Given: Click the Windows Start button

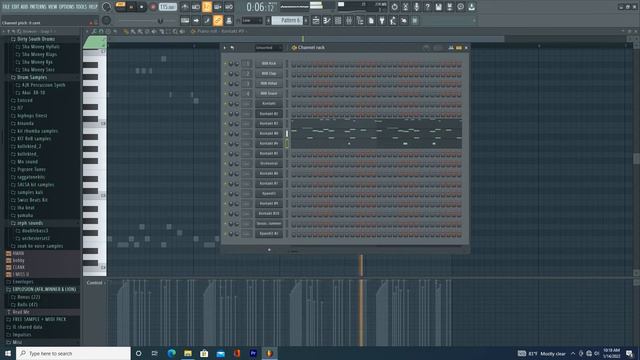Looking at the screenshot, I should pos(7,353).
